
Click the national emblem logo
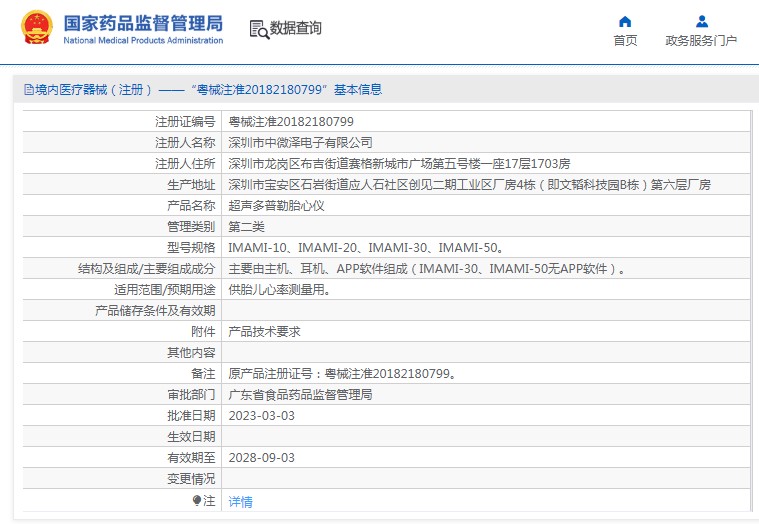coord(37,27)
